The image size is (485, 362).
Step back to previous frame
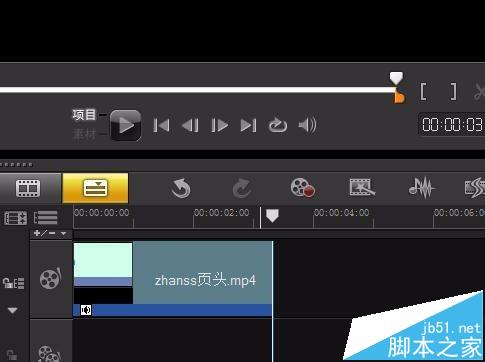190,126
